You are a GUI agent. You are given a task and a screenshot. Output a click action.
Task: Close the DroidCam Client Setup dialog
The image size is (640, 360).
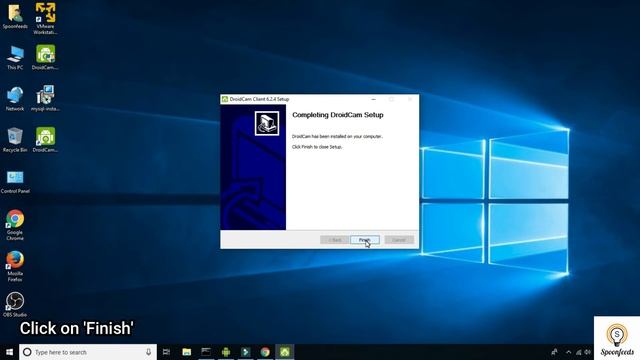(410, 99)
